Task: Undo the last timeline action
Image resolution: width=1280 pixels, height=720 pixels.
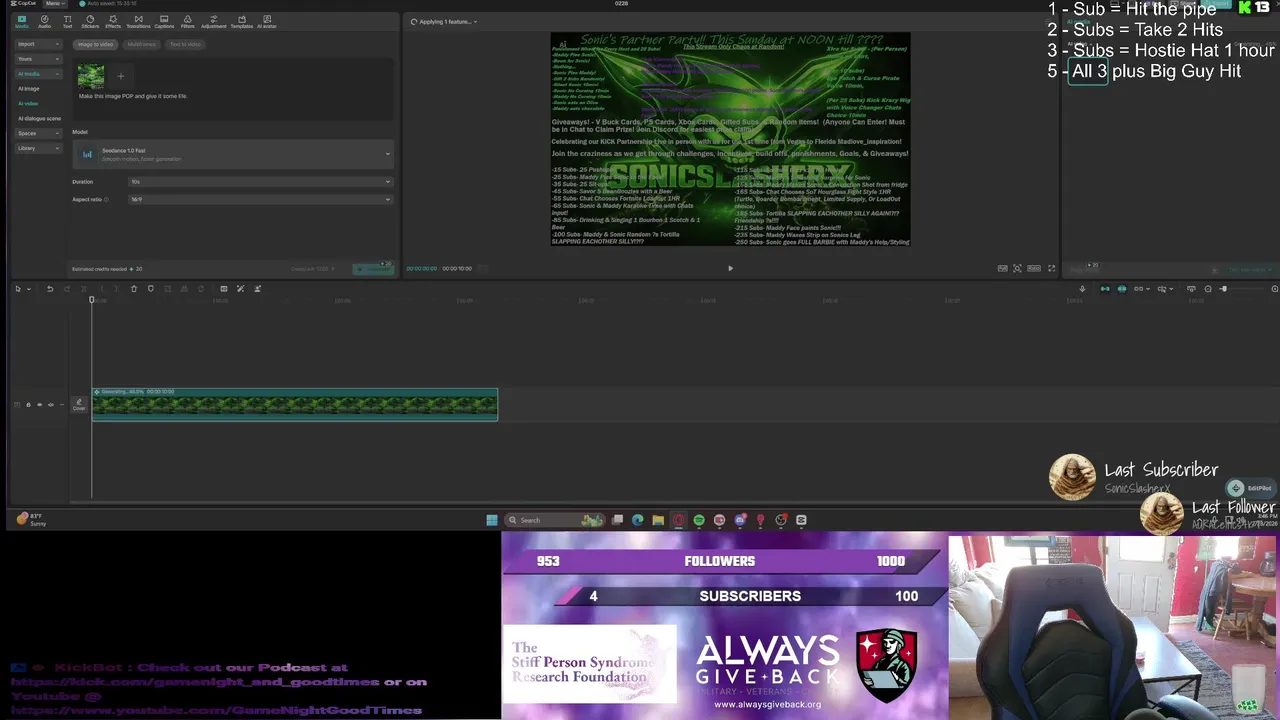Action: click(x=50, y=289)
